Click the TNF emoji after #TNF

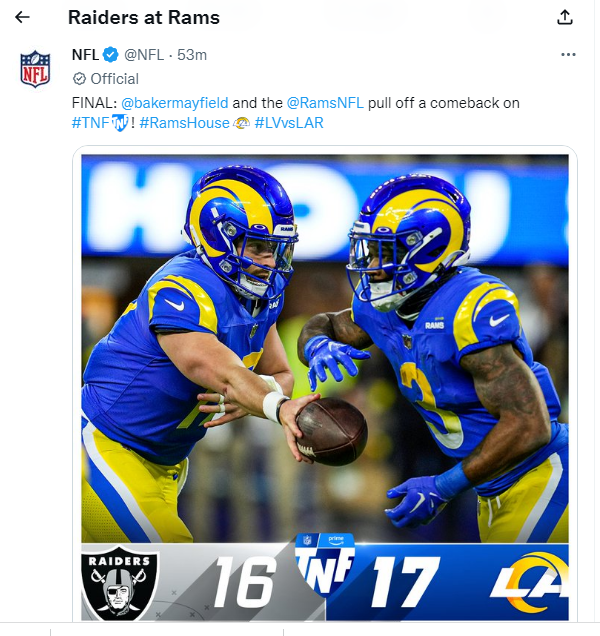(120, 124)
